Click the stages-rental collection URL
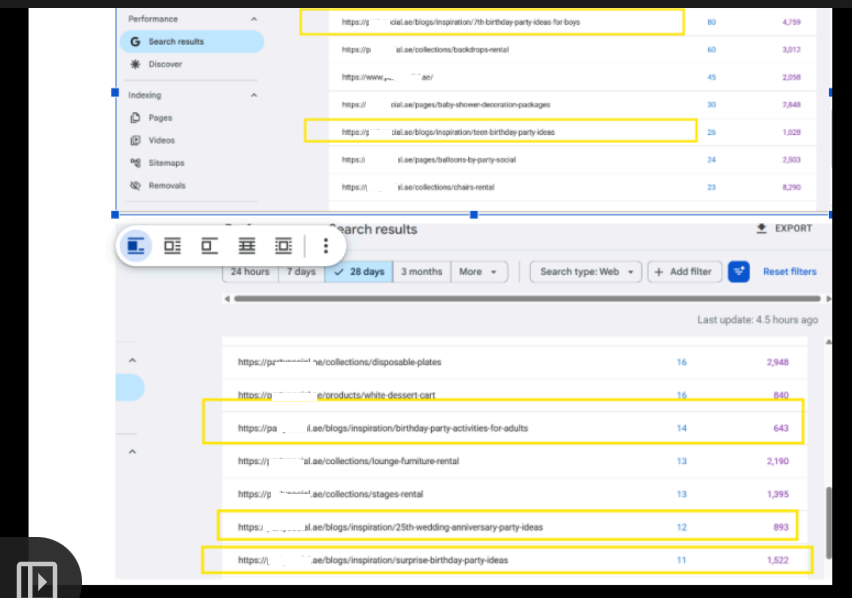The width and height of the screenshot is (852, 598). tap(330, 494)
